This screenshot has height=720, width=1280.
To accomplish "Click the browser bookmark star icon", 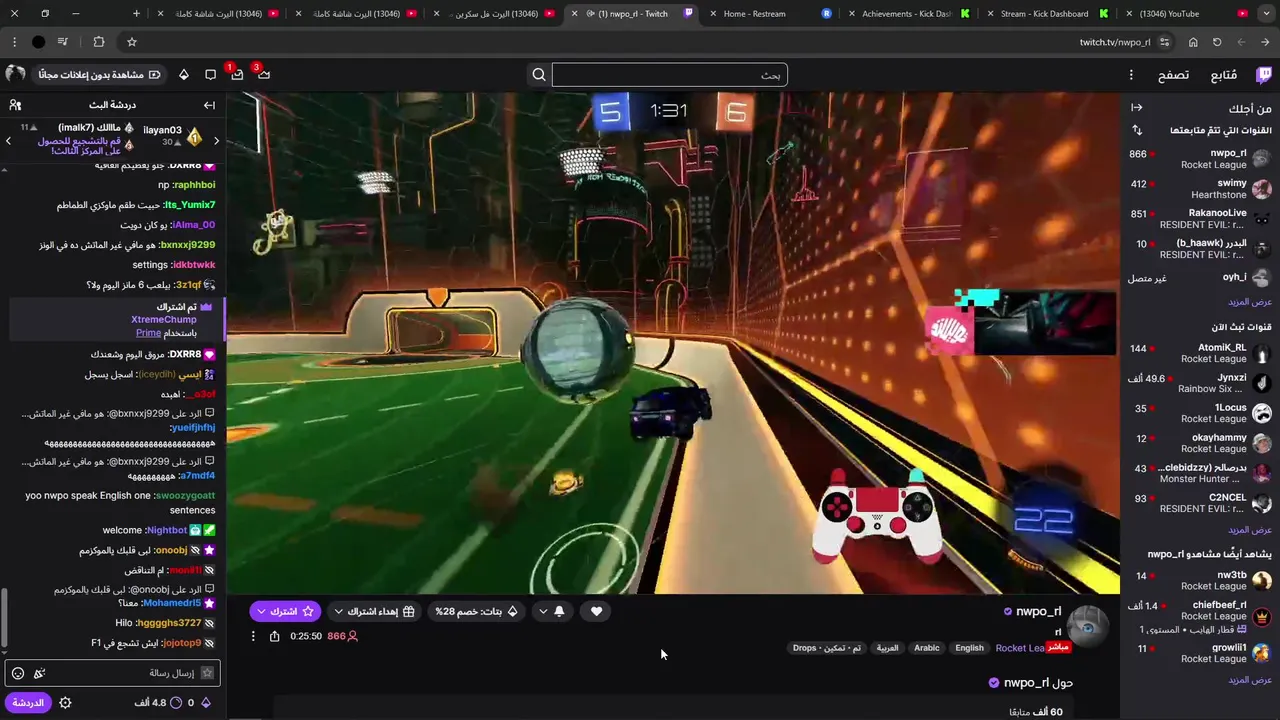I will click(x=131, y=42).
